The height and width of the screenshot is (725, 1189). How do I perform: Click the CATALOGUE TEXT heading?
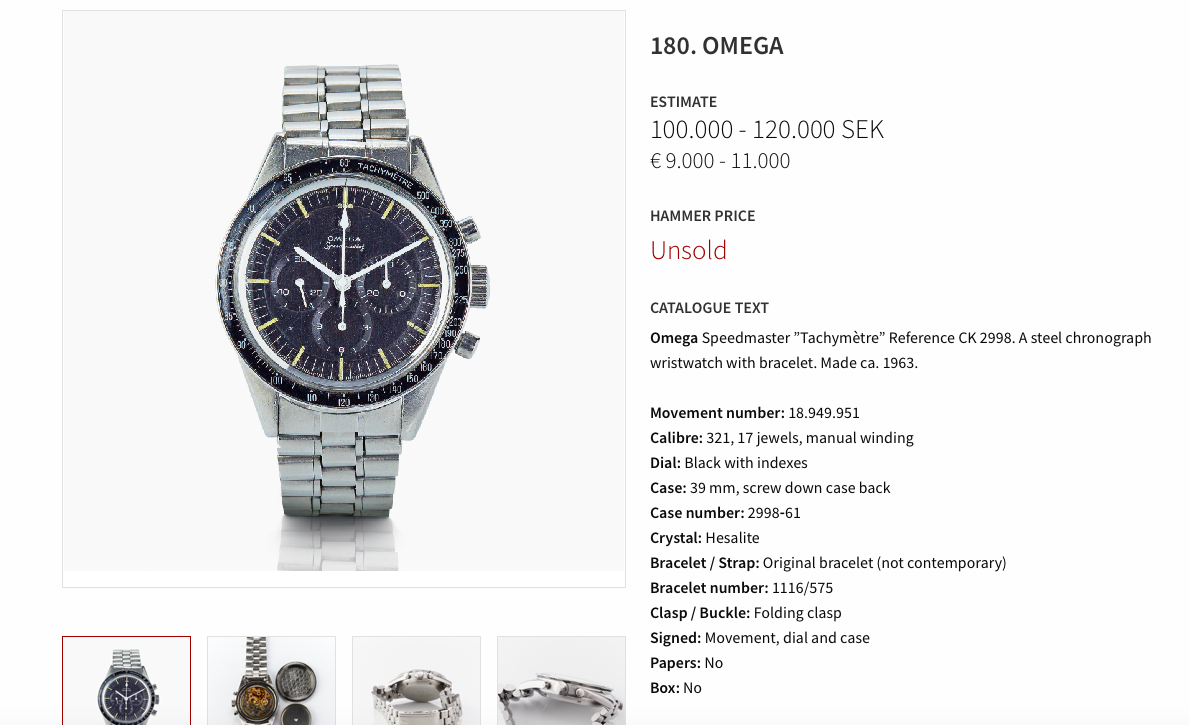click(709, 308)
